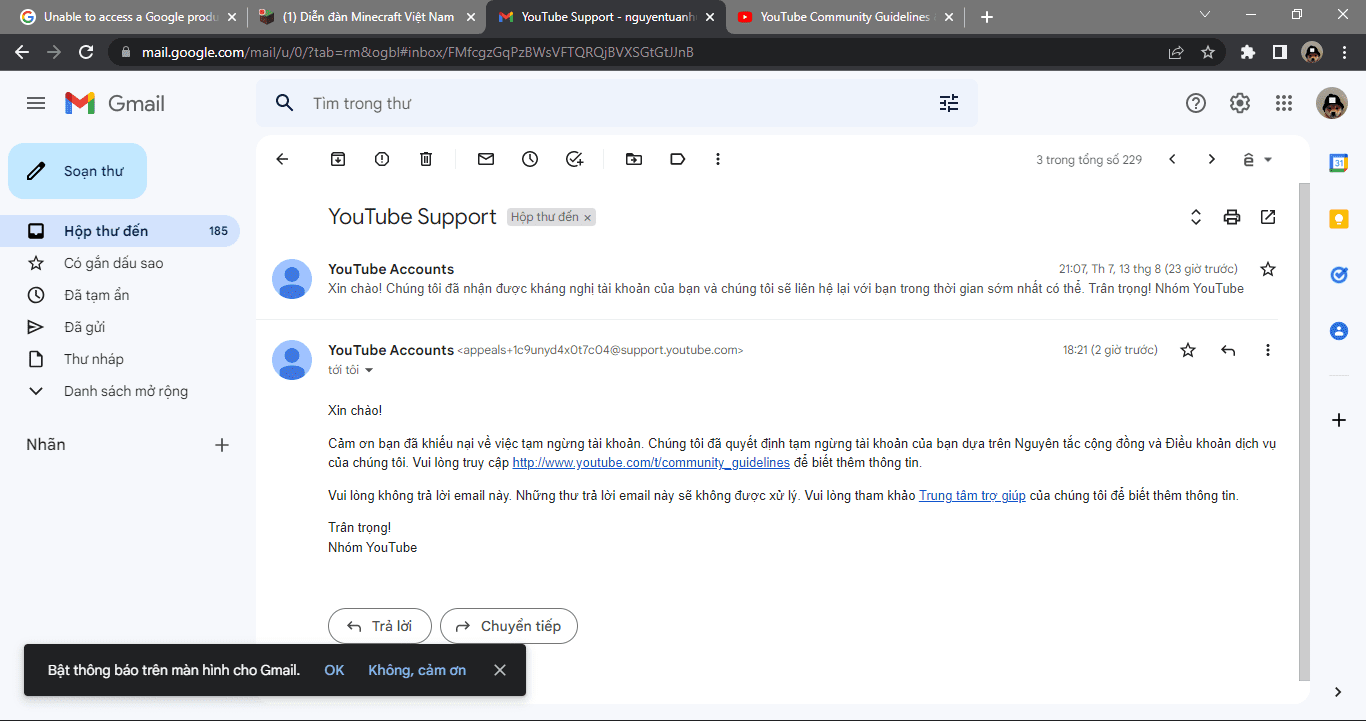Move conversation to a folder
The image size is (1366, 721).
[x=634, y=159]
